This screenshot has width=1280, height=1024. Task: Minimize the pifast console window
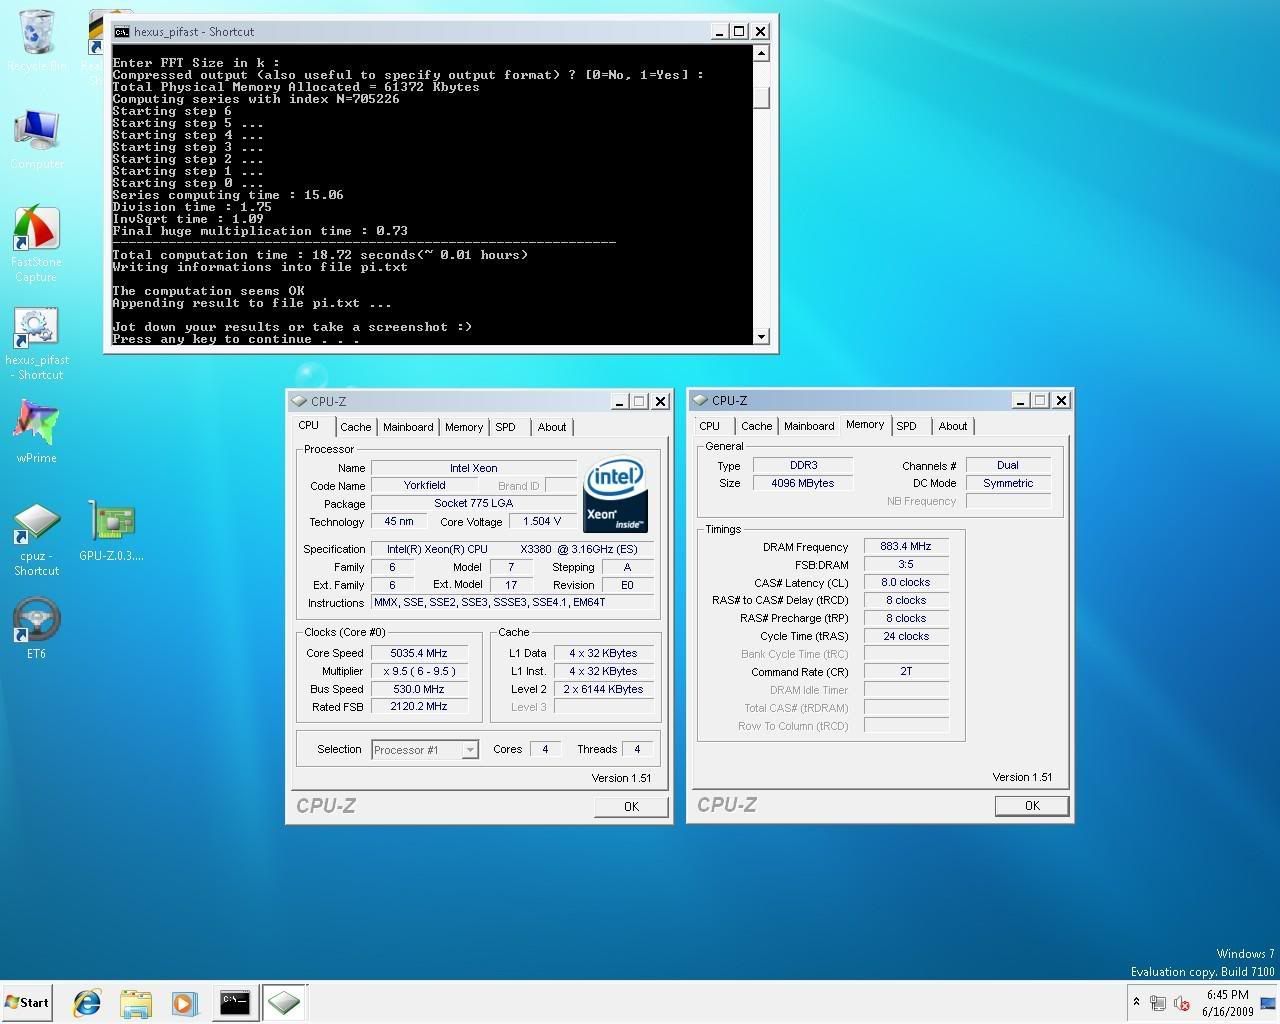718,32
